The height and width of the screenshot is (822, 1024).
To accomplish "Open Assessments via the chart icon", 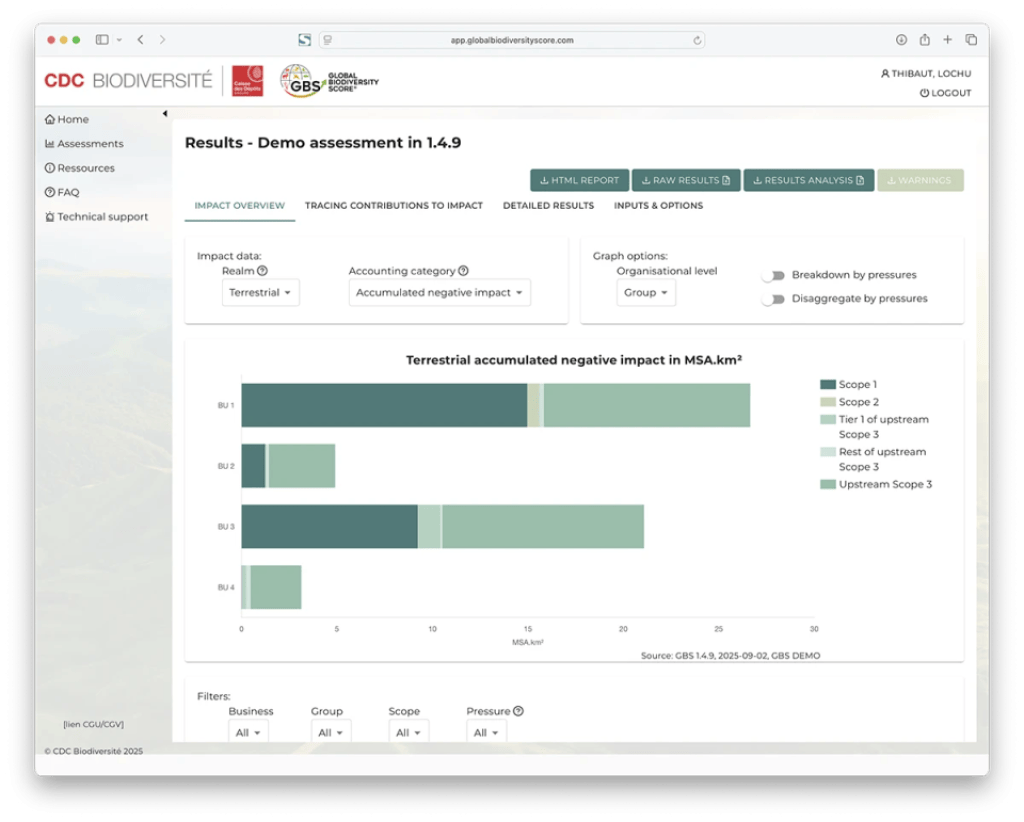I will (49, 143).
